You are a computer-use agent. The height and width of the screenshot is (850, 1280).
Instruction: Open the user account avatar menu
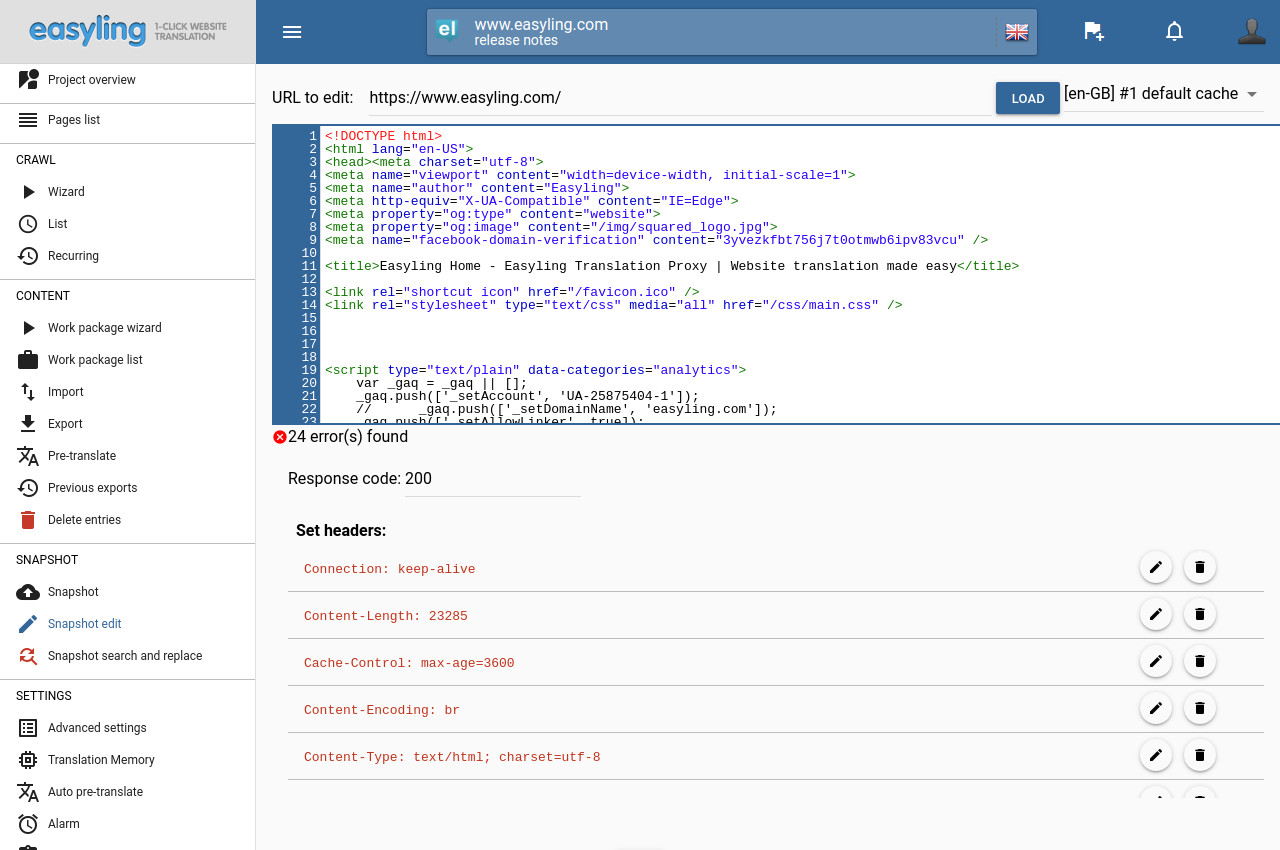[1251, 32]
